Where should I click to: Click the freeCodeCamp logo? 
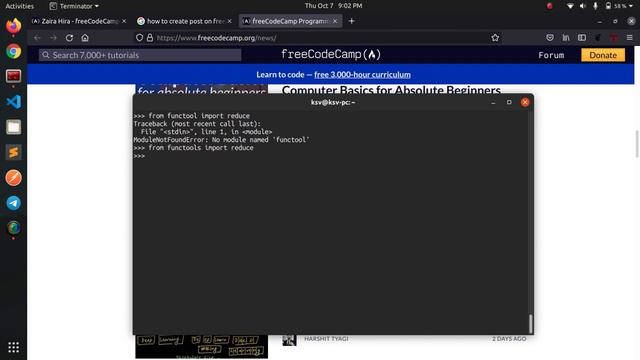[x=331, y=54]
